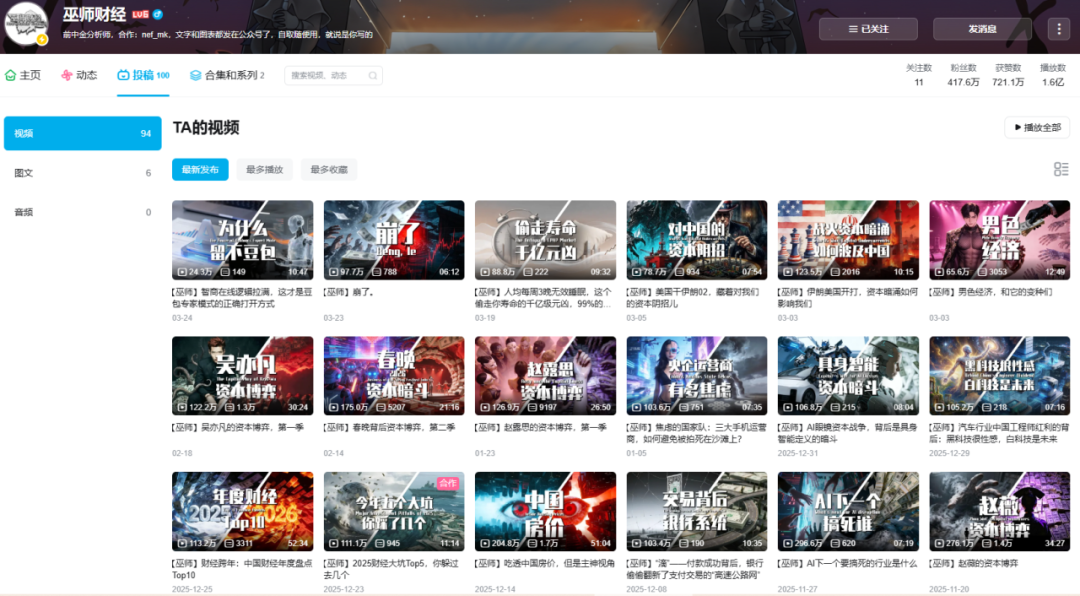This screenshot has height=596, width=1080.
Task: Switch to the 动态 feed tab
Action: coord(79,75)
